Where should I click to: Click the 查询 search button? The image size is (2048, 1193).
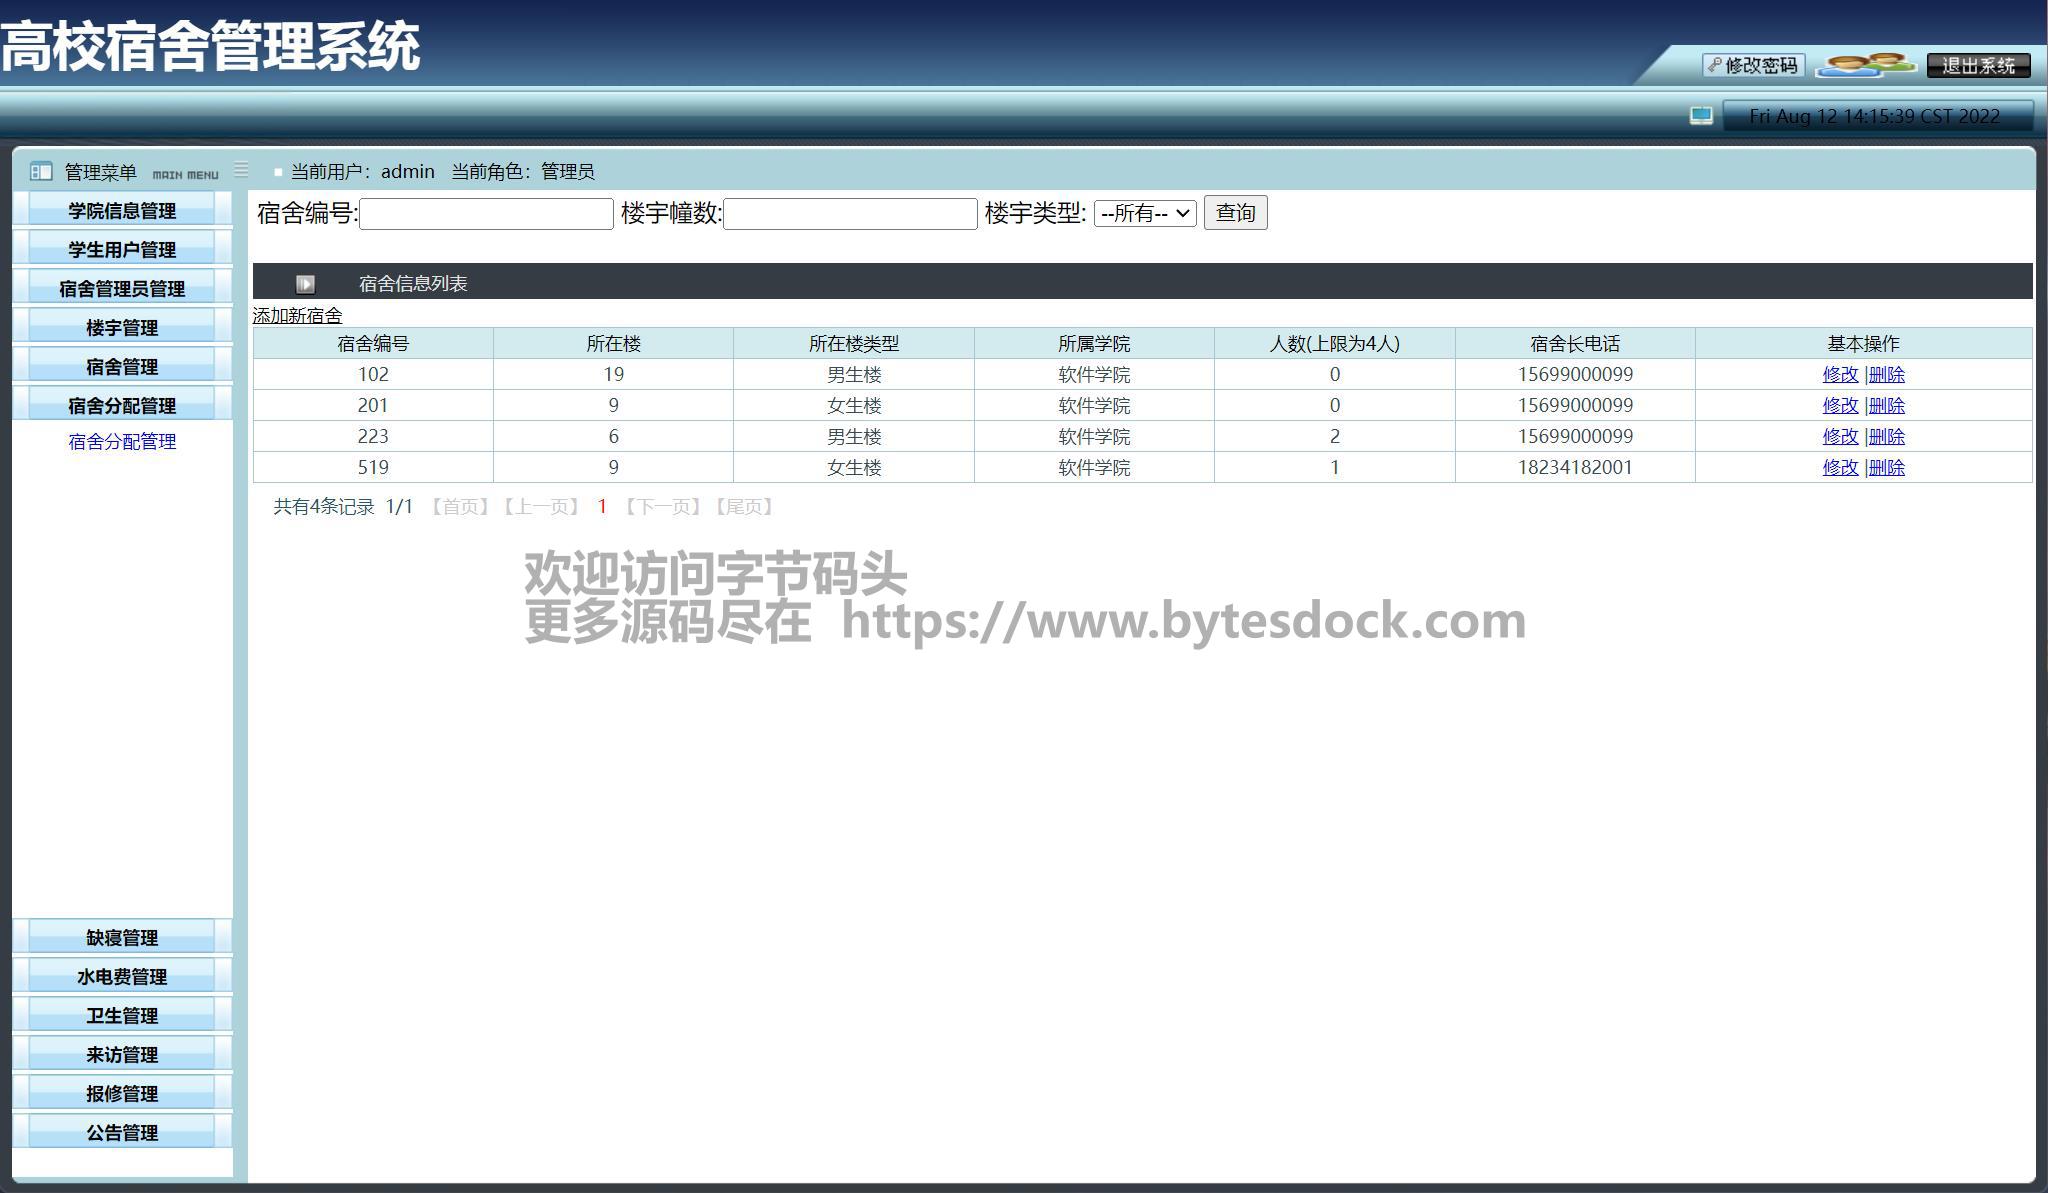click(x=1235, y=213)
